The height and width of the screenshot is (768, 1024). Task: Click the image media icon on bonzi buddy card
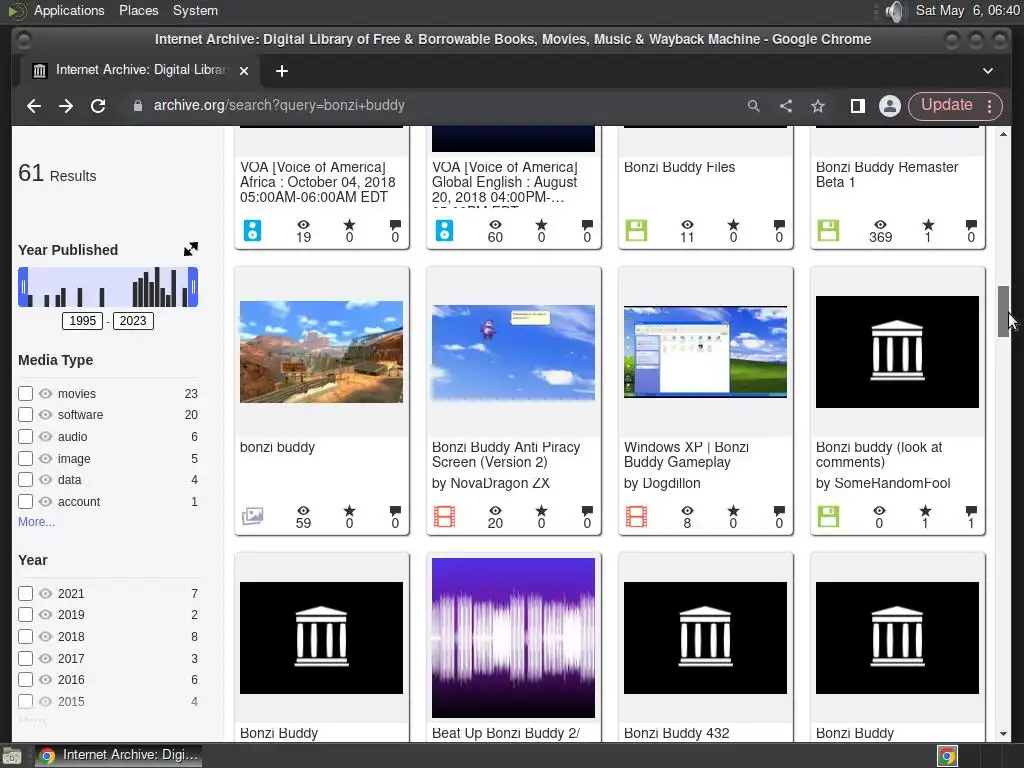[253, 517]
